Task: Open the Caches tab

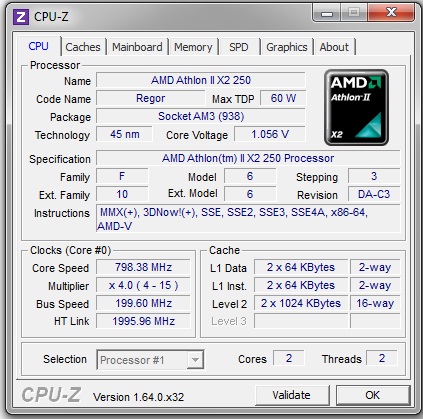Action: point(83,47)
